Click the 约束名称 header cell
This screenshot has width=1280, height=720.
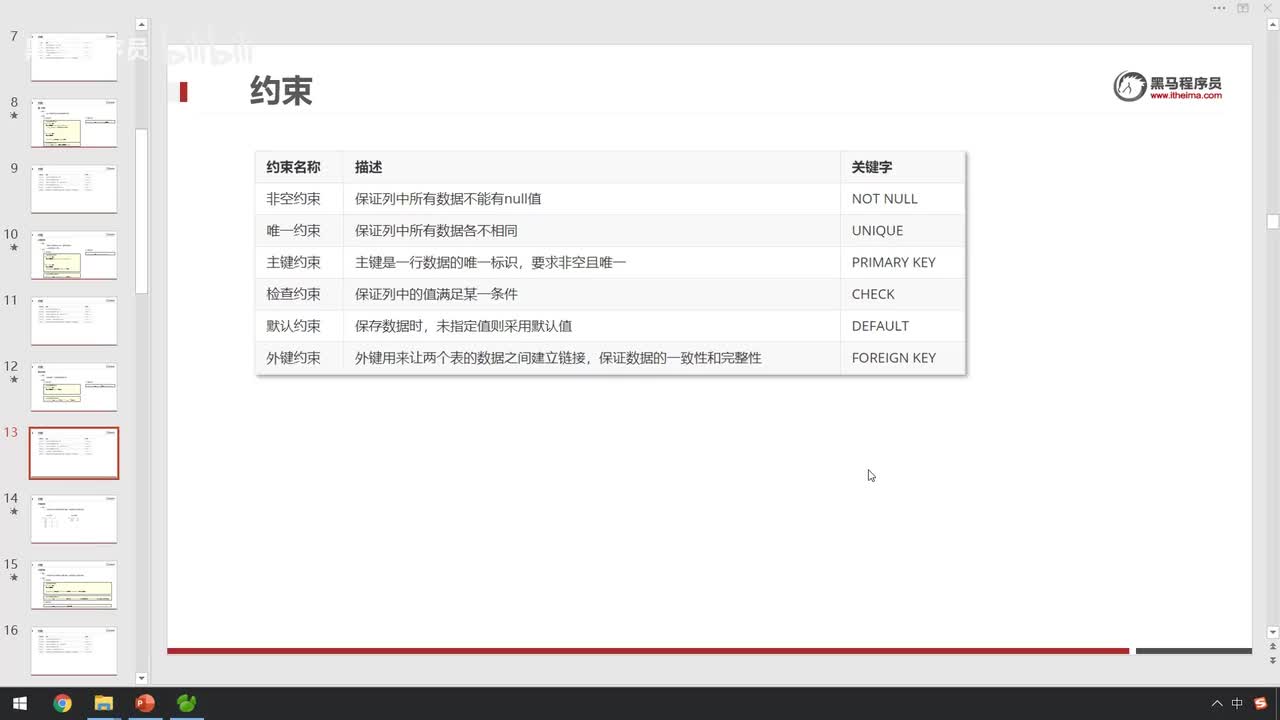pyautogui.click(x=299, y=167)
